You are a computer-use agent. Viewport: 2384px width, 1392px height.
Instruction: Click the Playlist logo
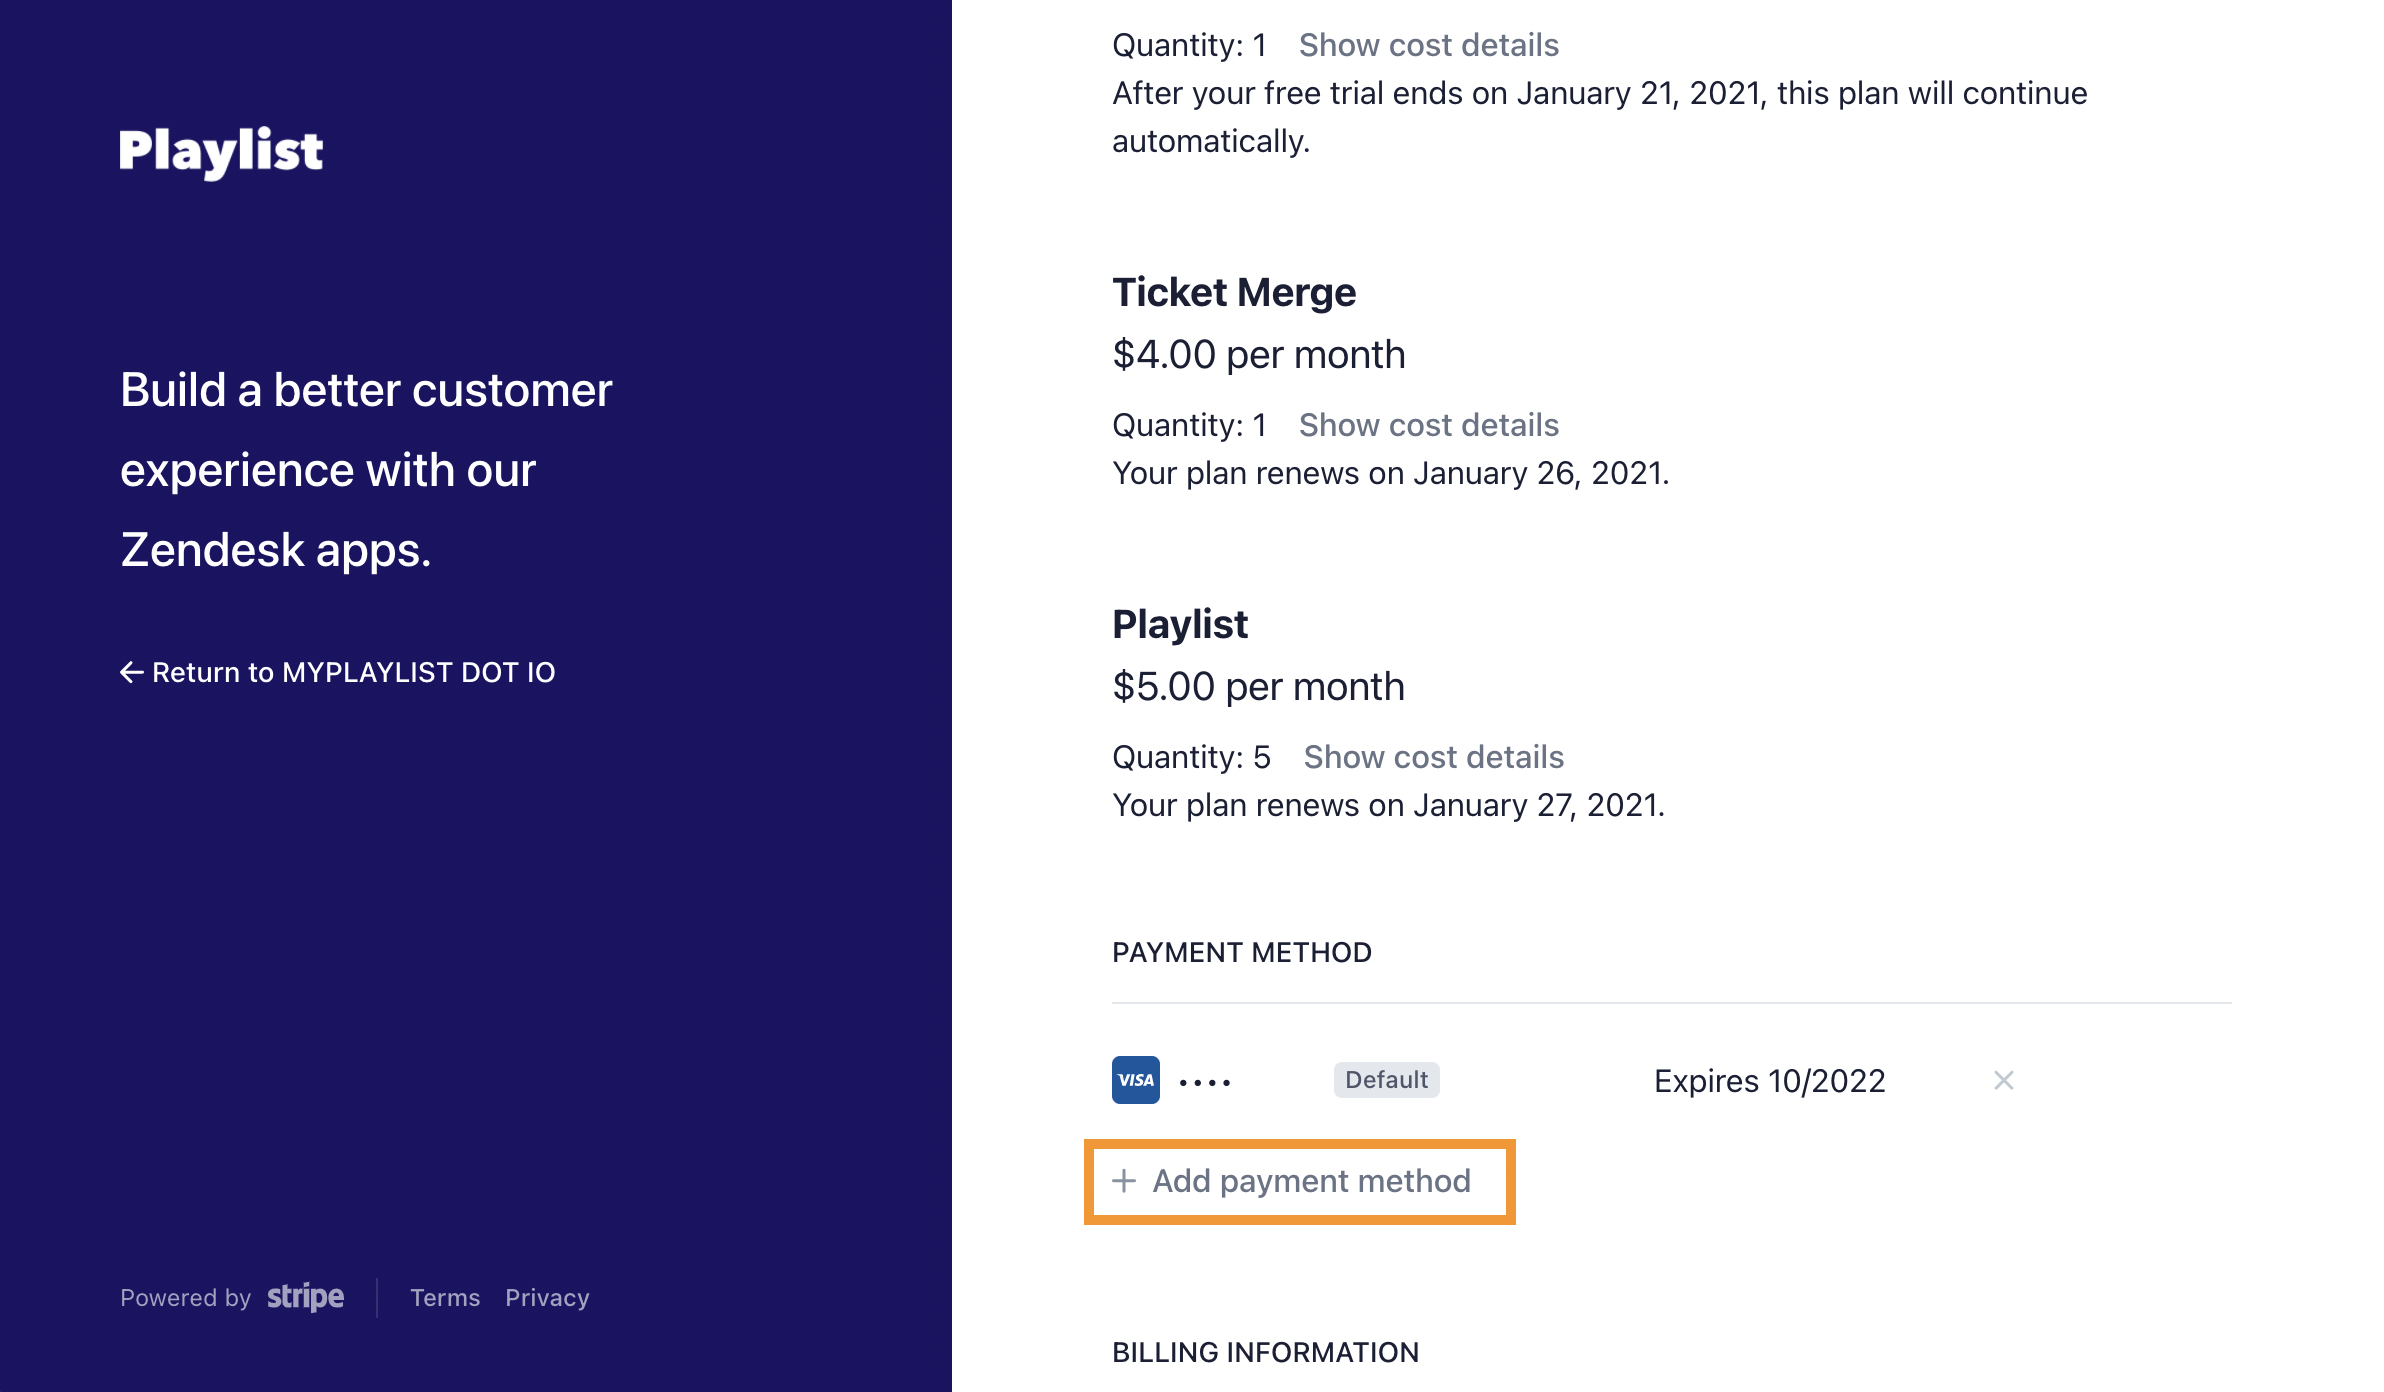point(221,152)
